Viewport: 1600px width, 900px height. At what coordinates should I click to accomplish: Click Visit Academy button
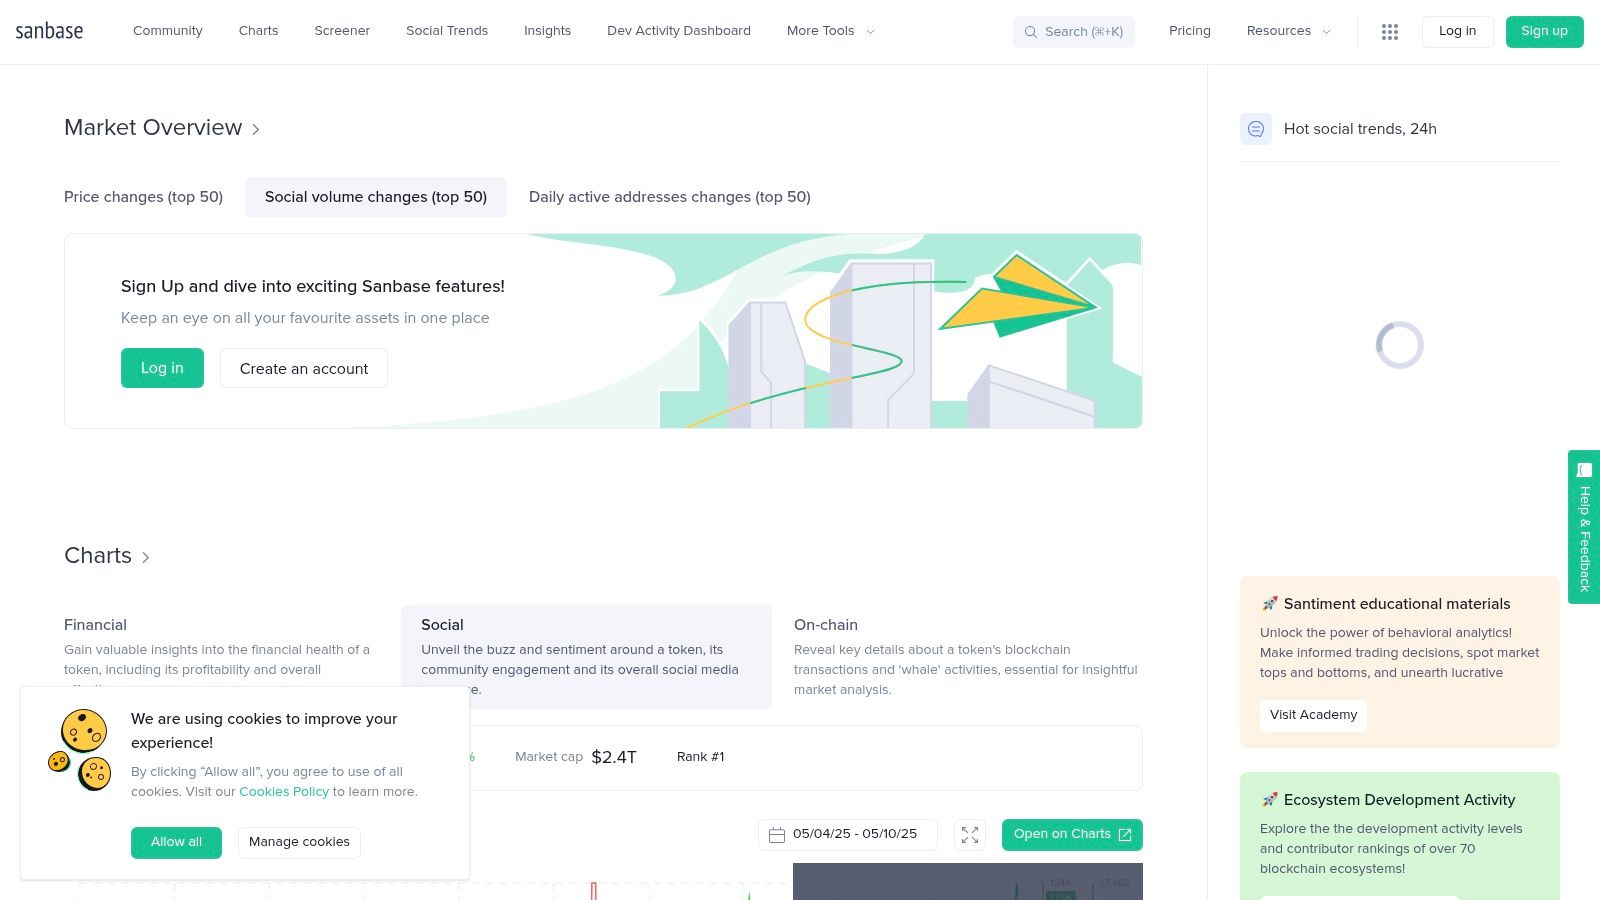click(1313, 715)
